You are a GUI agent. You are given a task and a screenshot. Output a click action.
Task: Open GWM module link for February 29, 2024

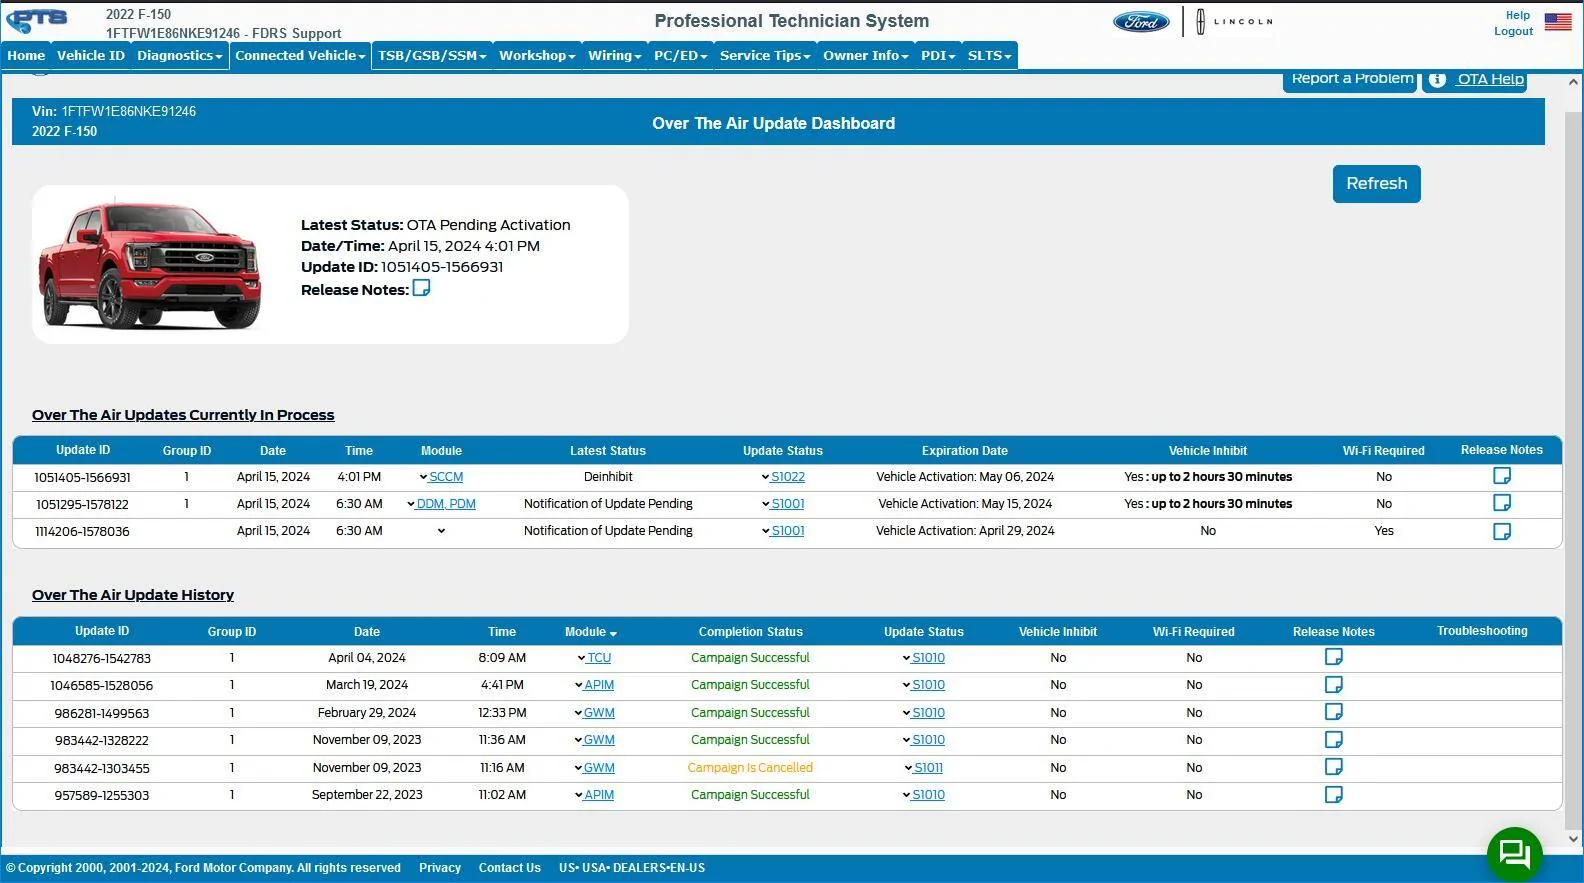point(599,713)
